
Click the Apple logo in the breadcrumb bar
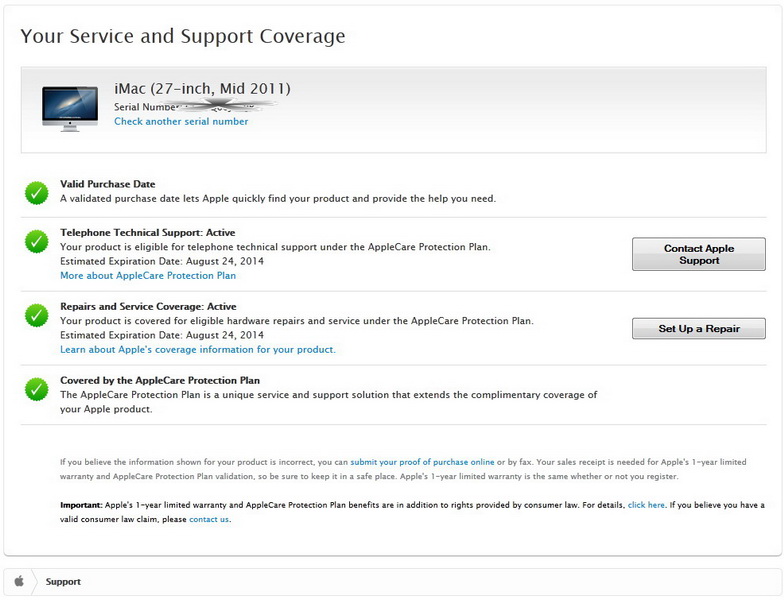[x=19, y=581]
